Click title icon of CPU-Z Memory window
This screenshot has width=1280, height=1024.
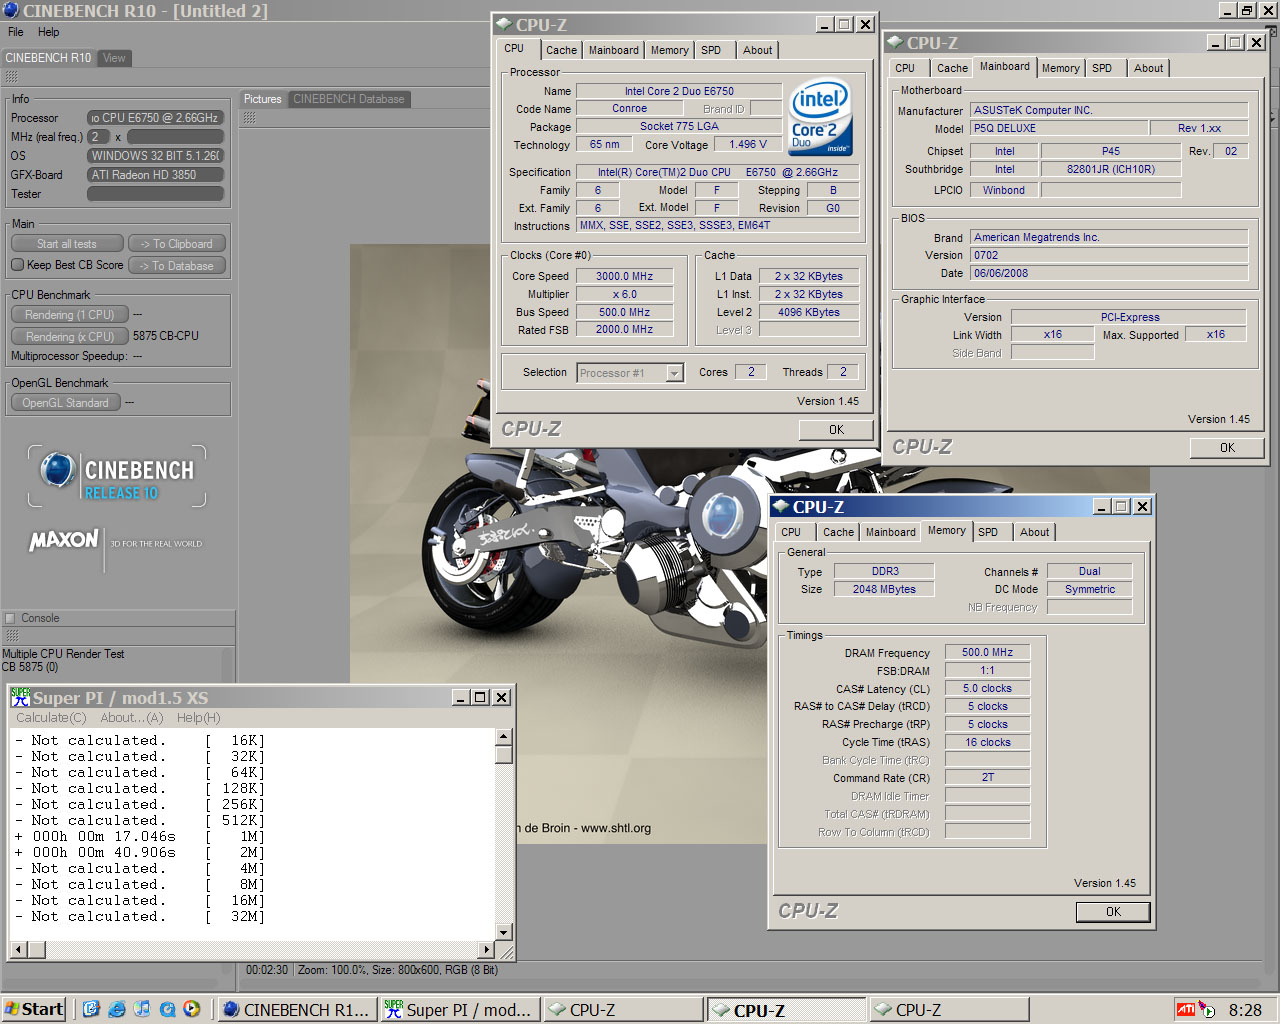[x=781, y=507]
